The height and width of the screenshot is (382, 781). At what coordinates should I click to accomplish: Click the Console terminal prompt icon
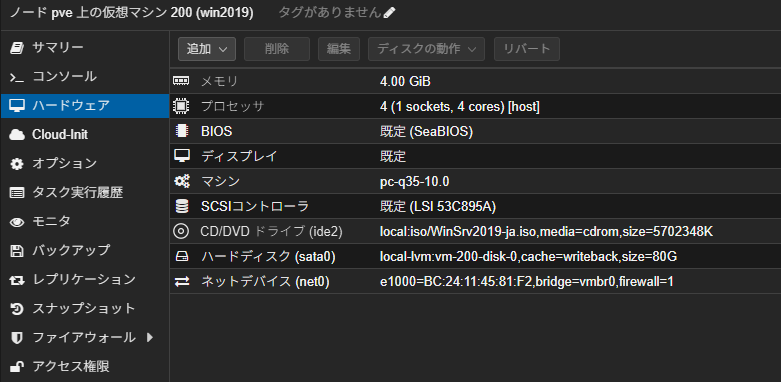click(x=17, y=77)
